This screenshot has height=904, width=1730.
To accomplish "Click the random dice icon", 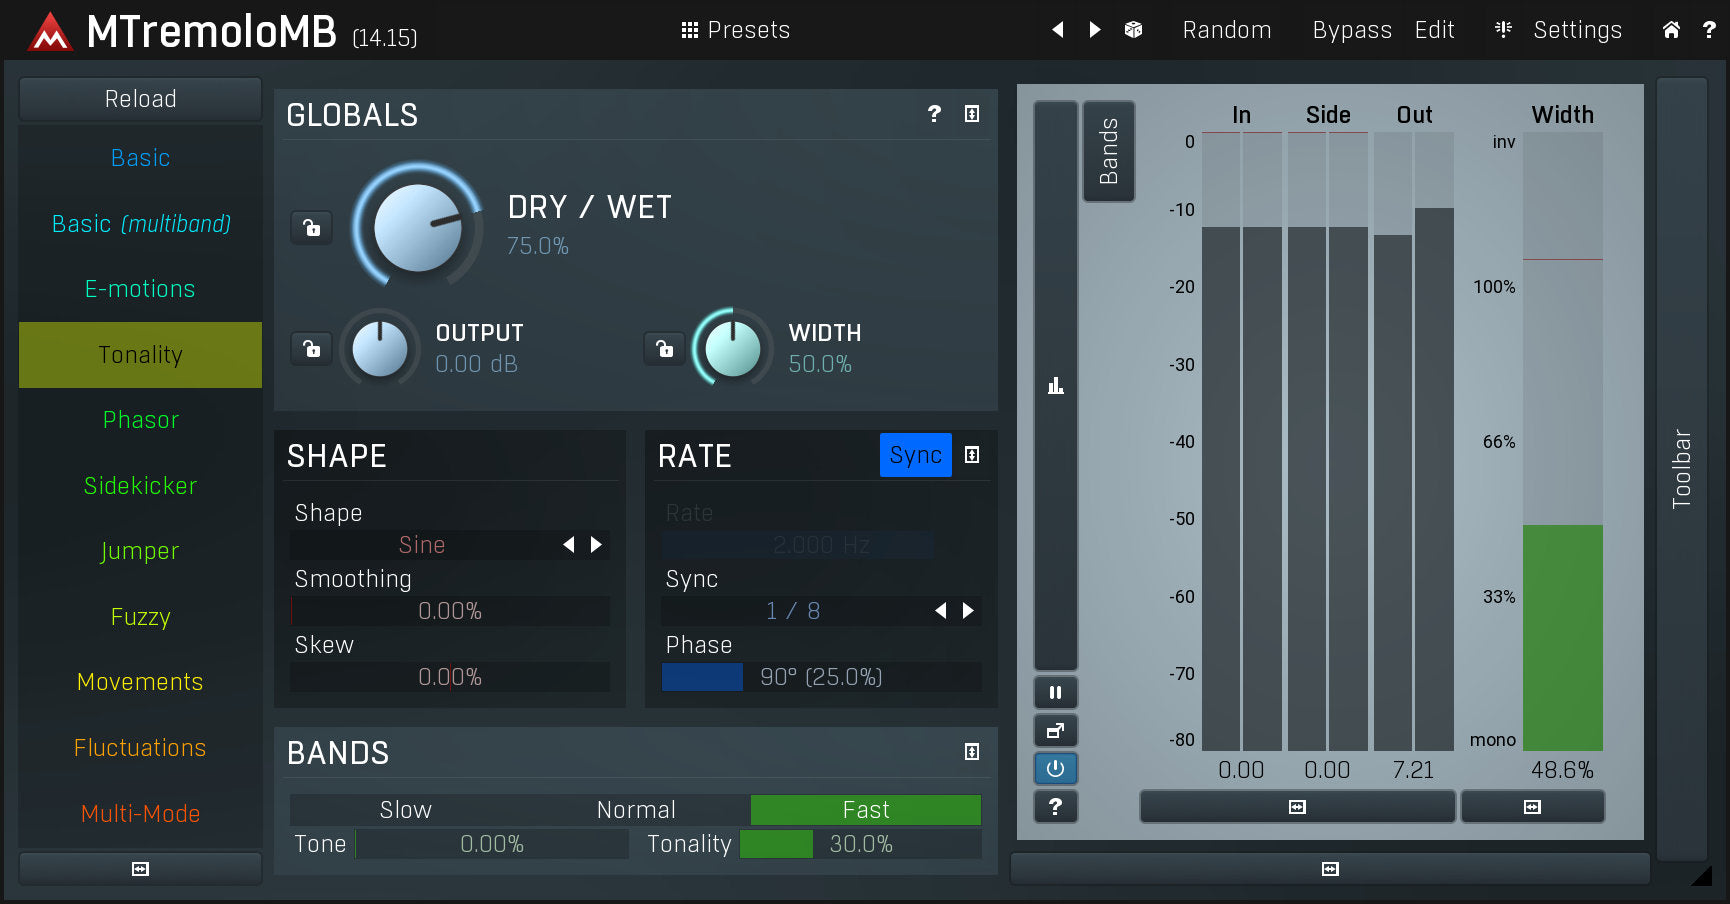I will click(1133, 30).
